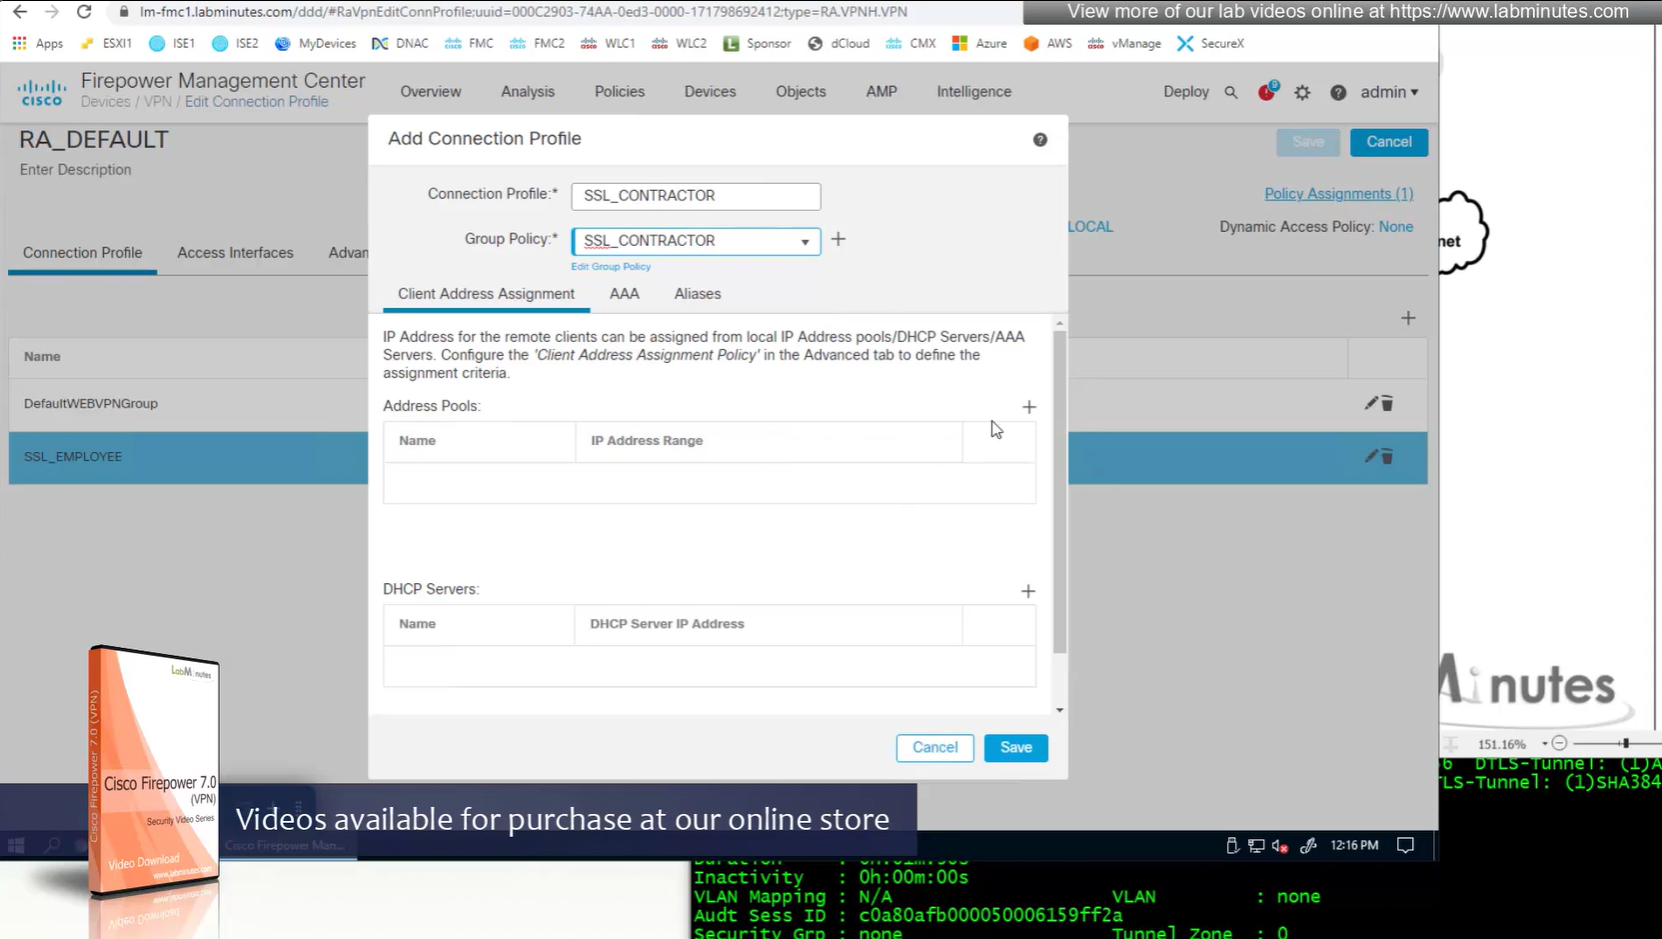
Task: Follow the Edit Group Policy link
Action: point(611,267)
